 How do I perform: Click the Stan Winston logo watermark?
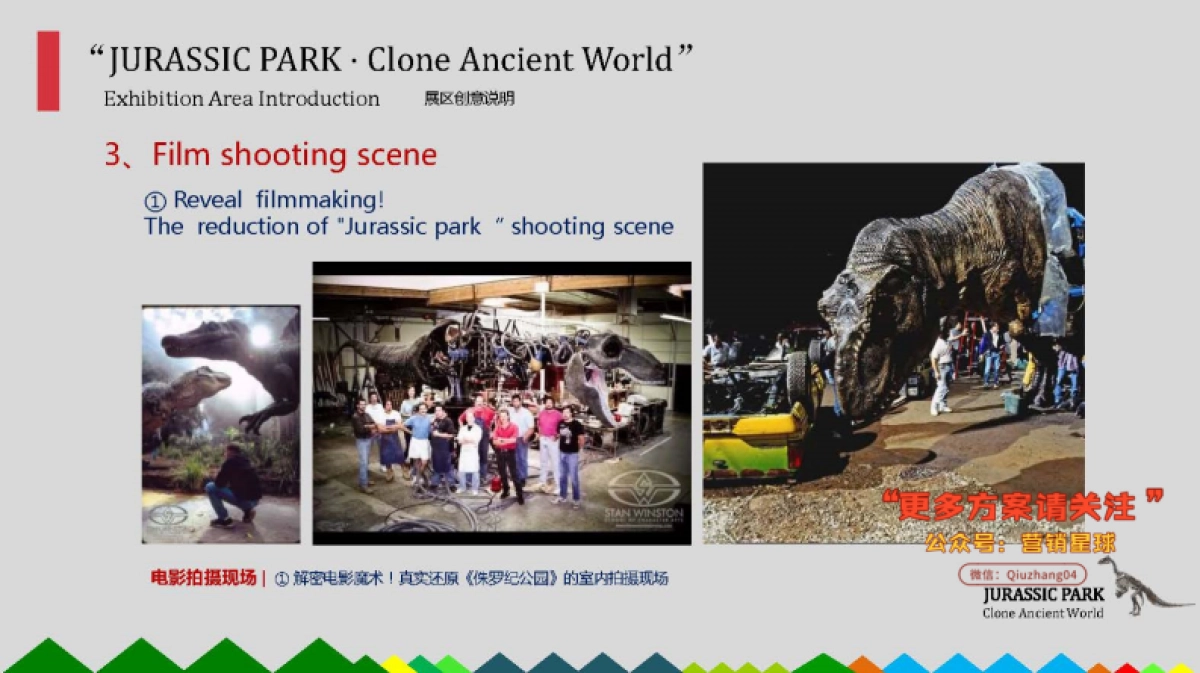tap(643, 498)
